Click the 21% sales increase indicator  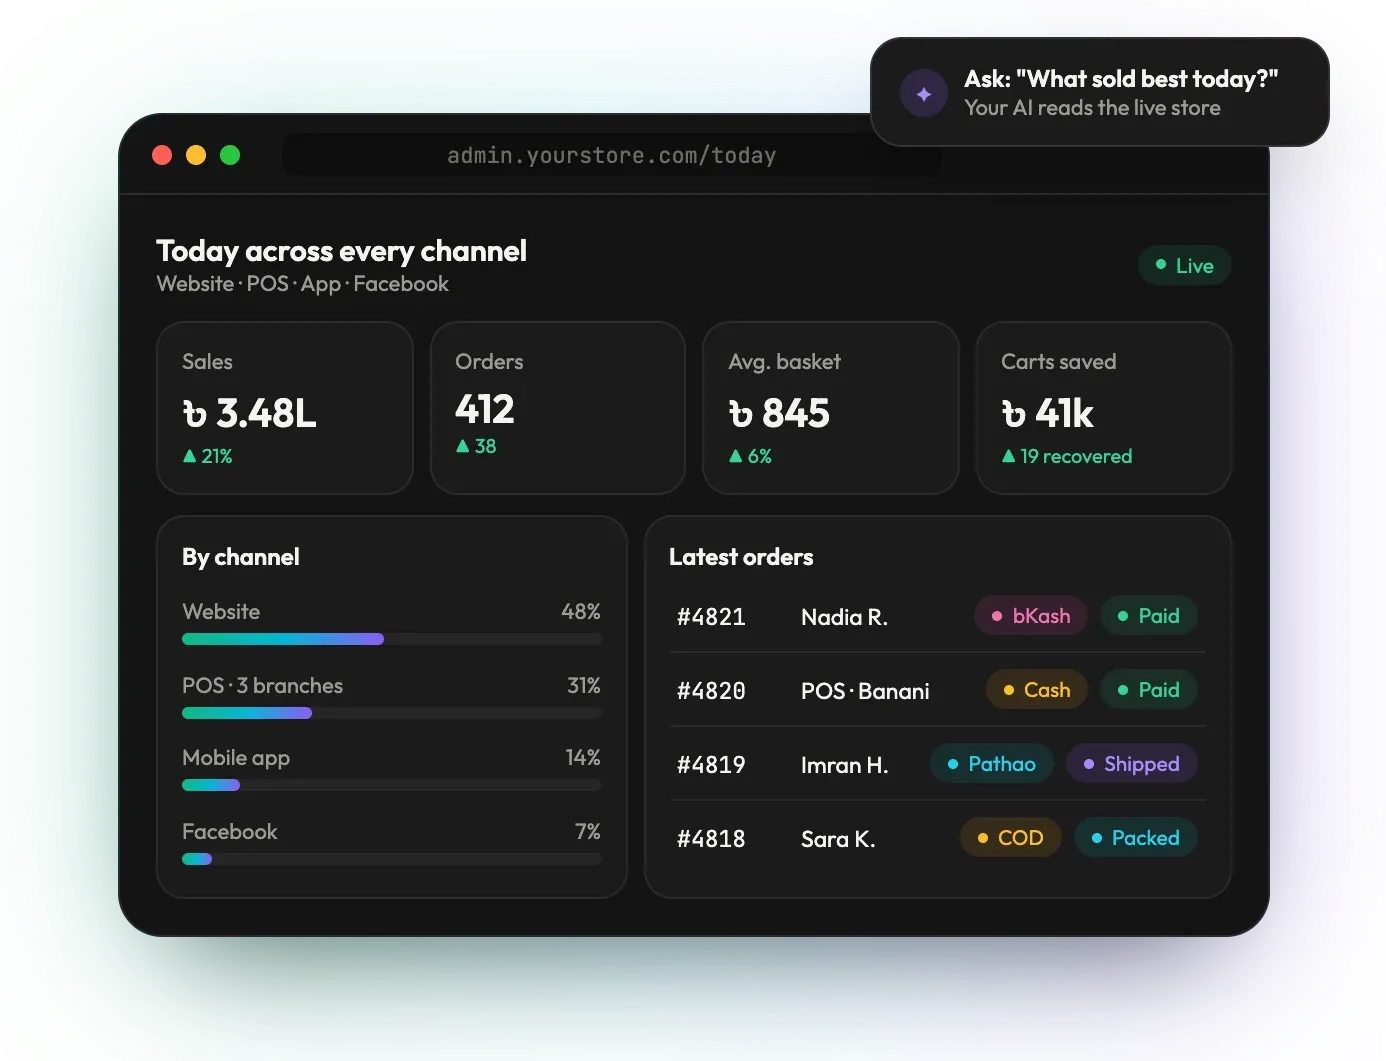[207, 456]
